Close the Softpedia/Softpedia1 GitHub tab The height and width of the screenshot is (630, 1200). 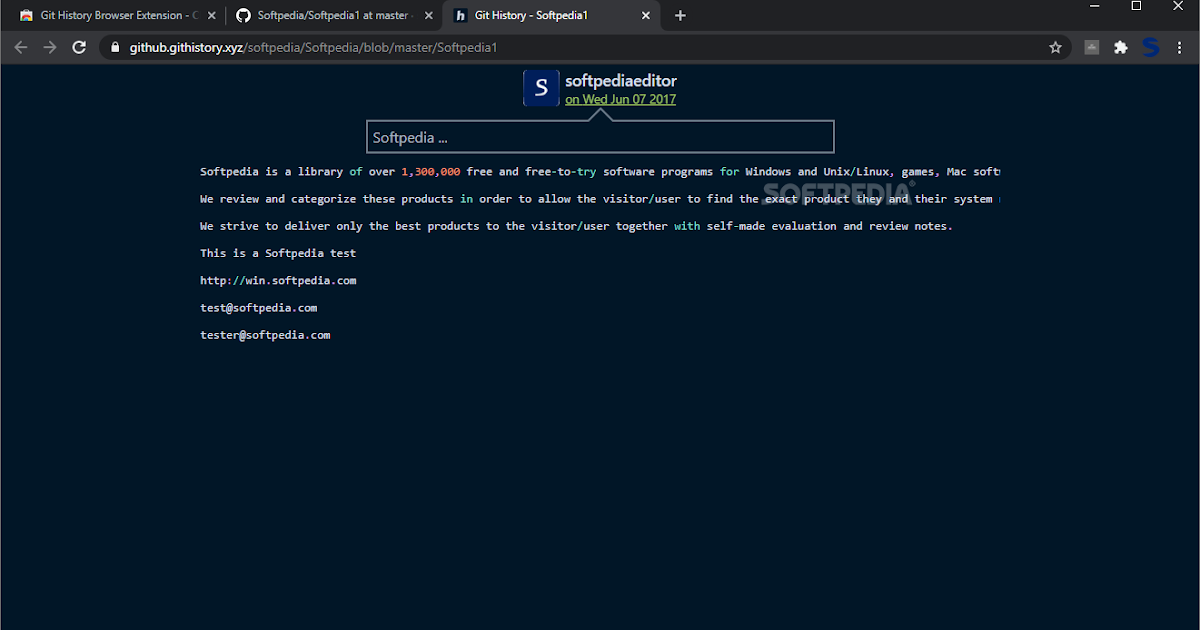pyautogui.click(x=428, y=16)
